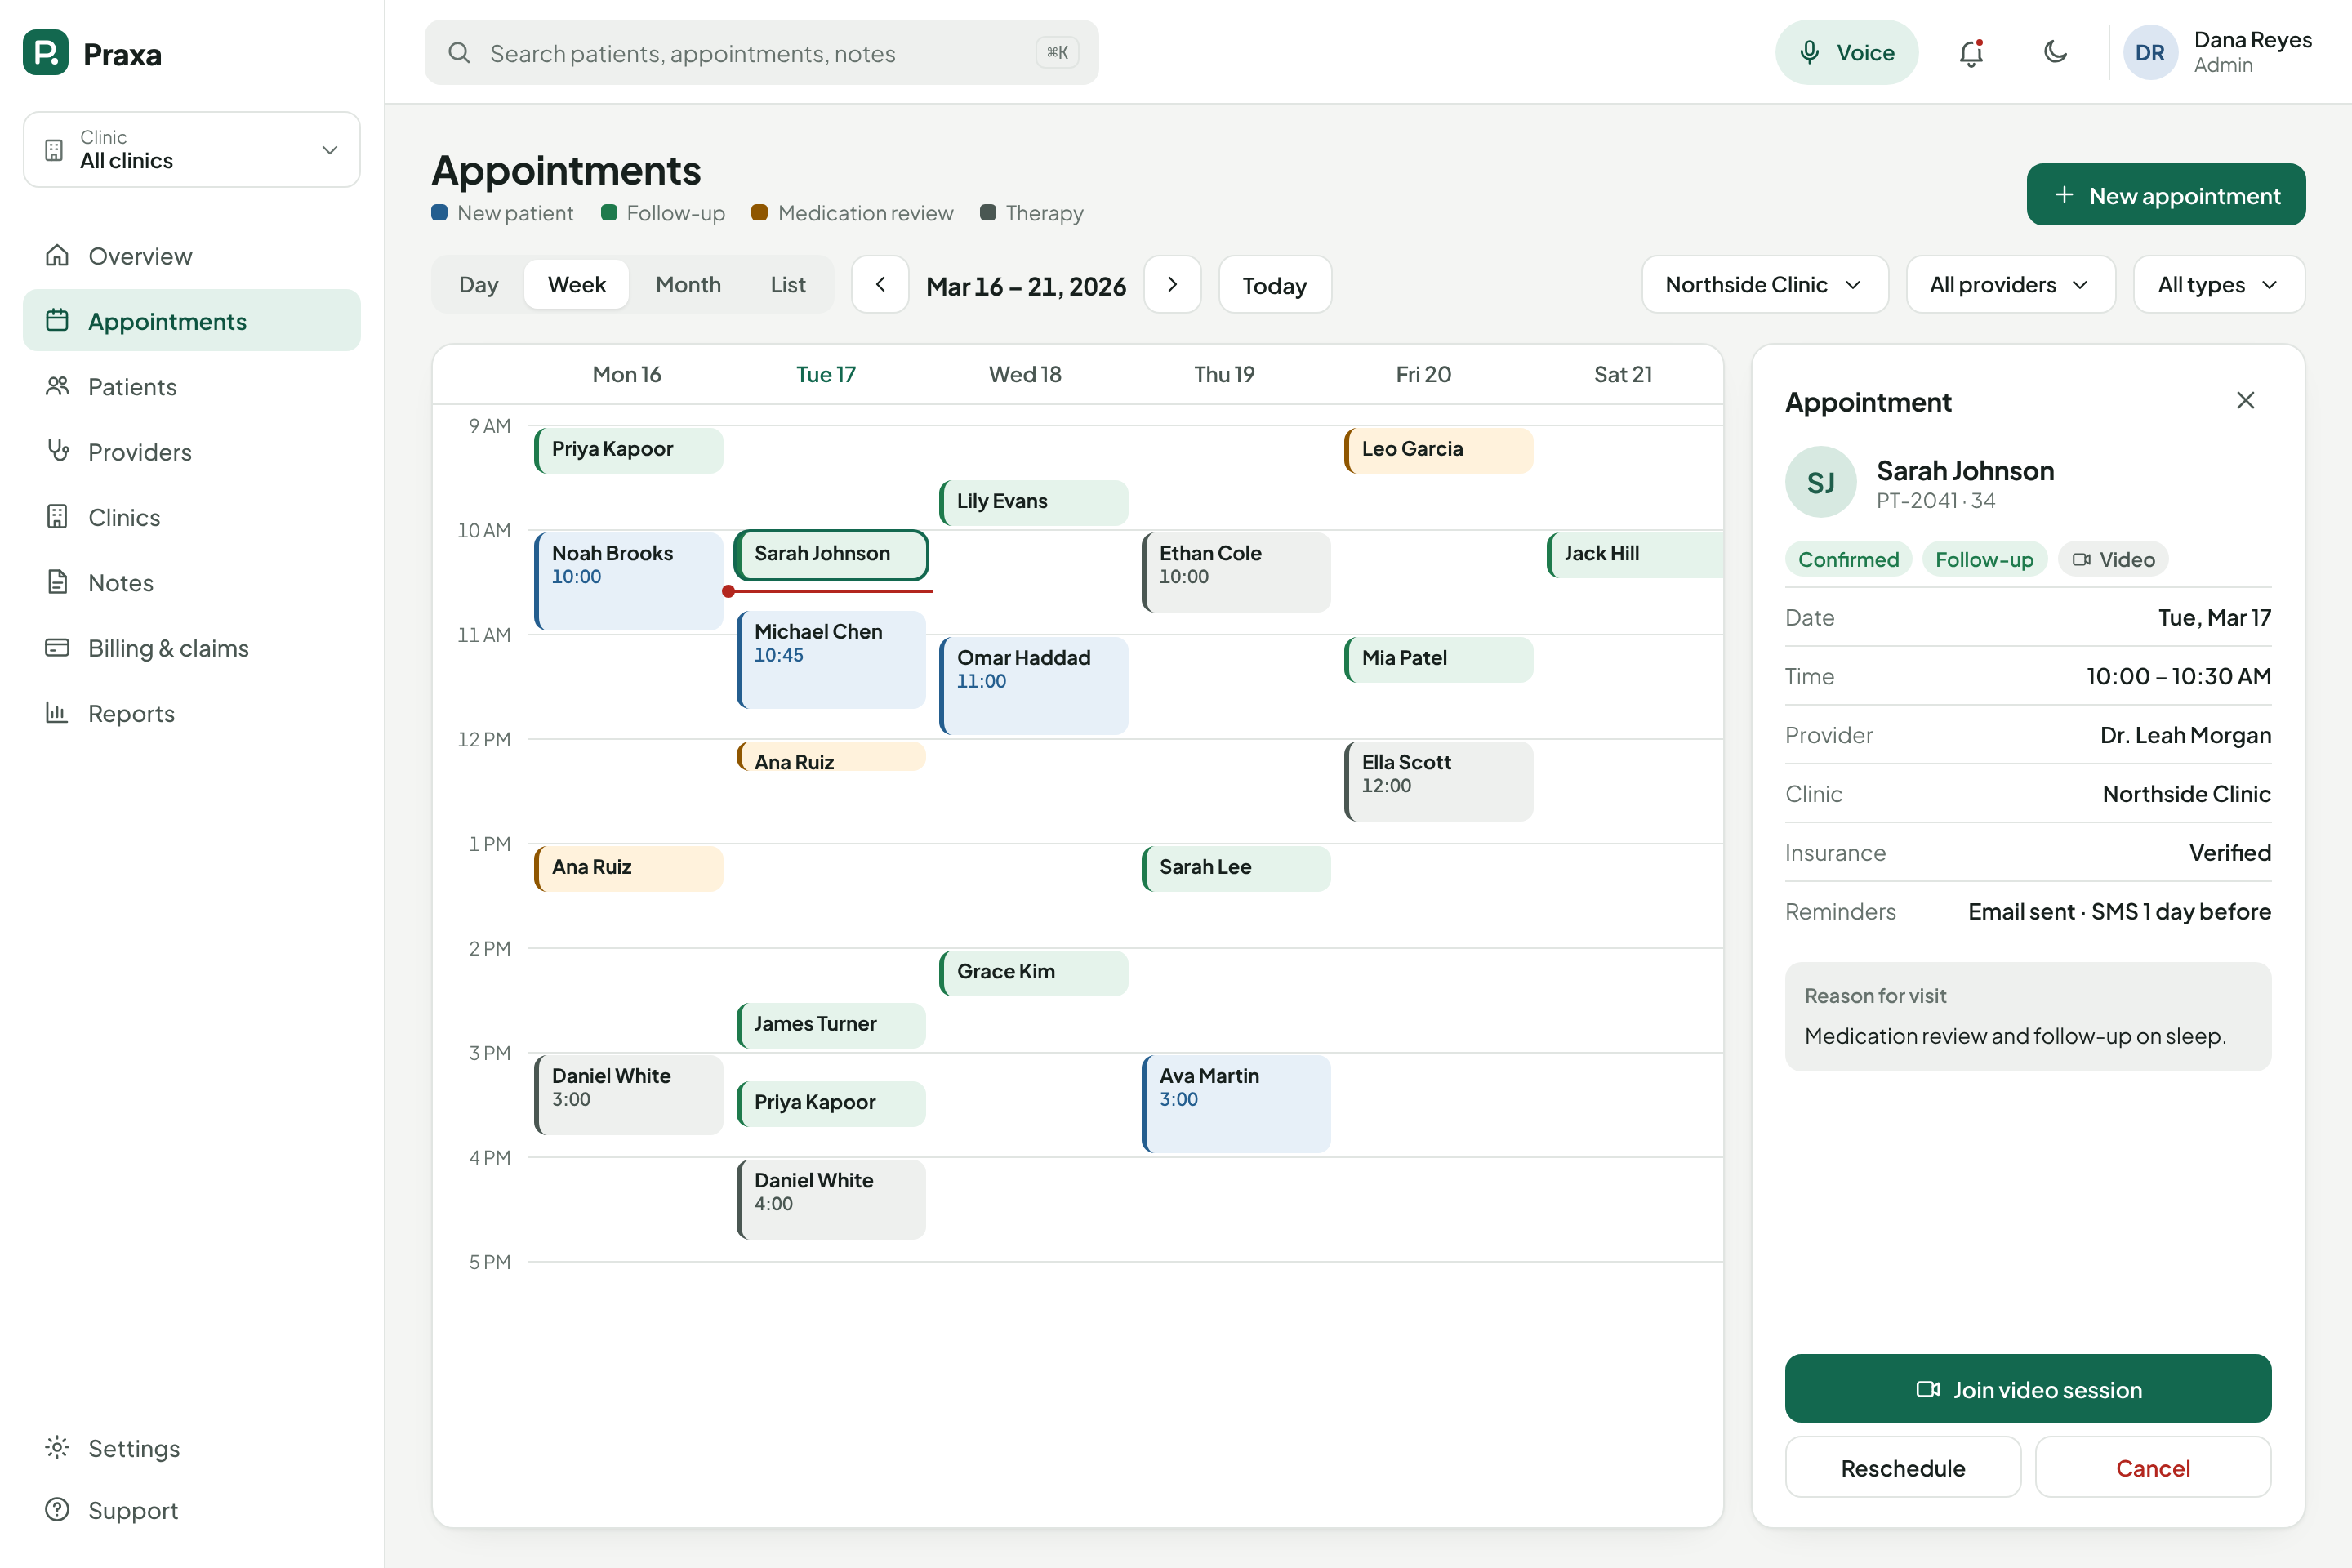
Task: Open the Dana Reyes account menu
Action: [2218, 52]
